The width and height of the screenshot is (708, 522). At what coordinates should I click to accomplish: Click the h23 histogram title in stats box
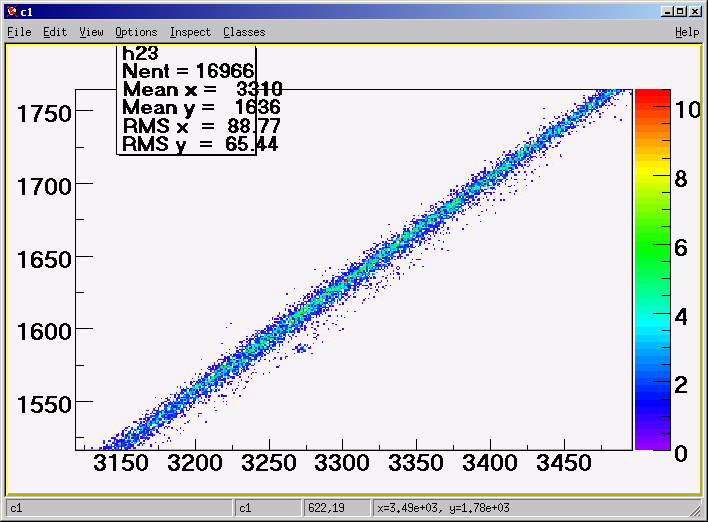[140, 53]
